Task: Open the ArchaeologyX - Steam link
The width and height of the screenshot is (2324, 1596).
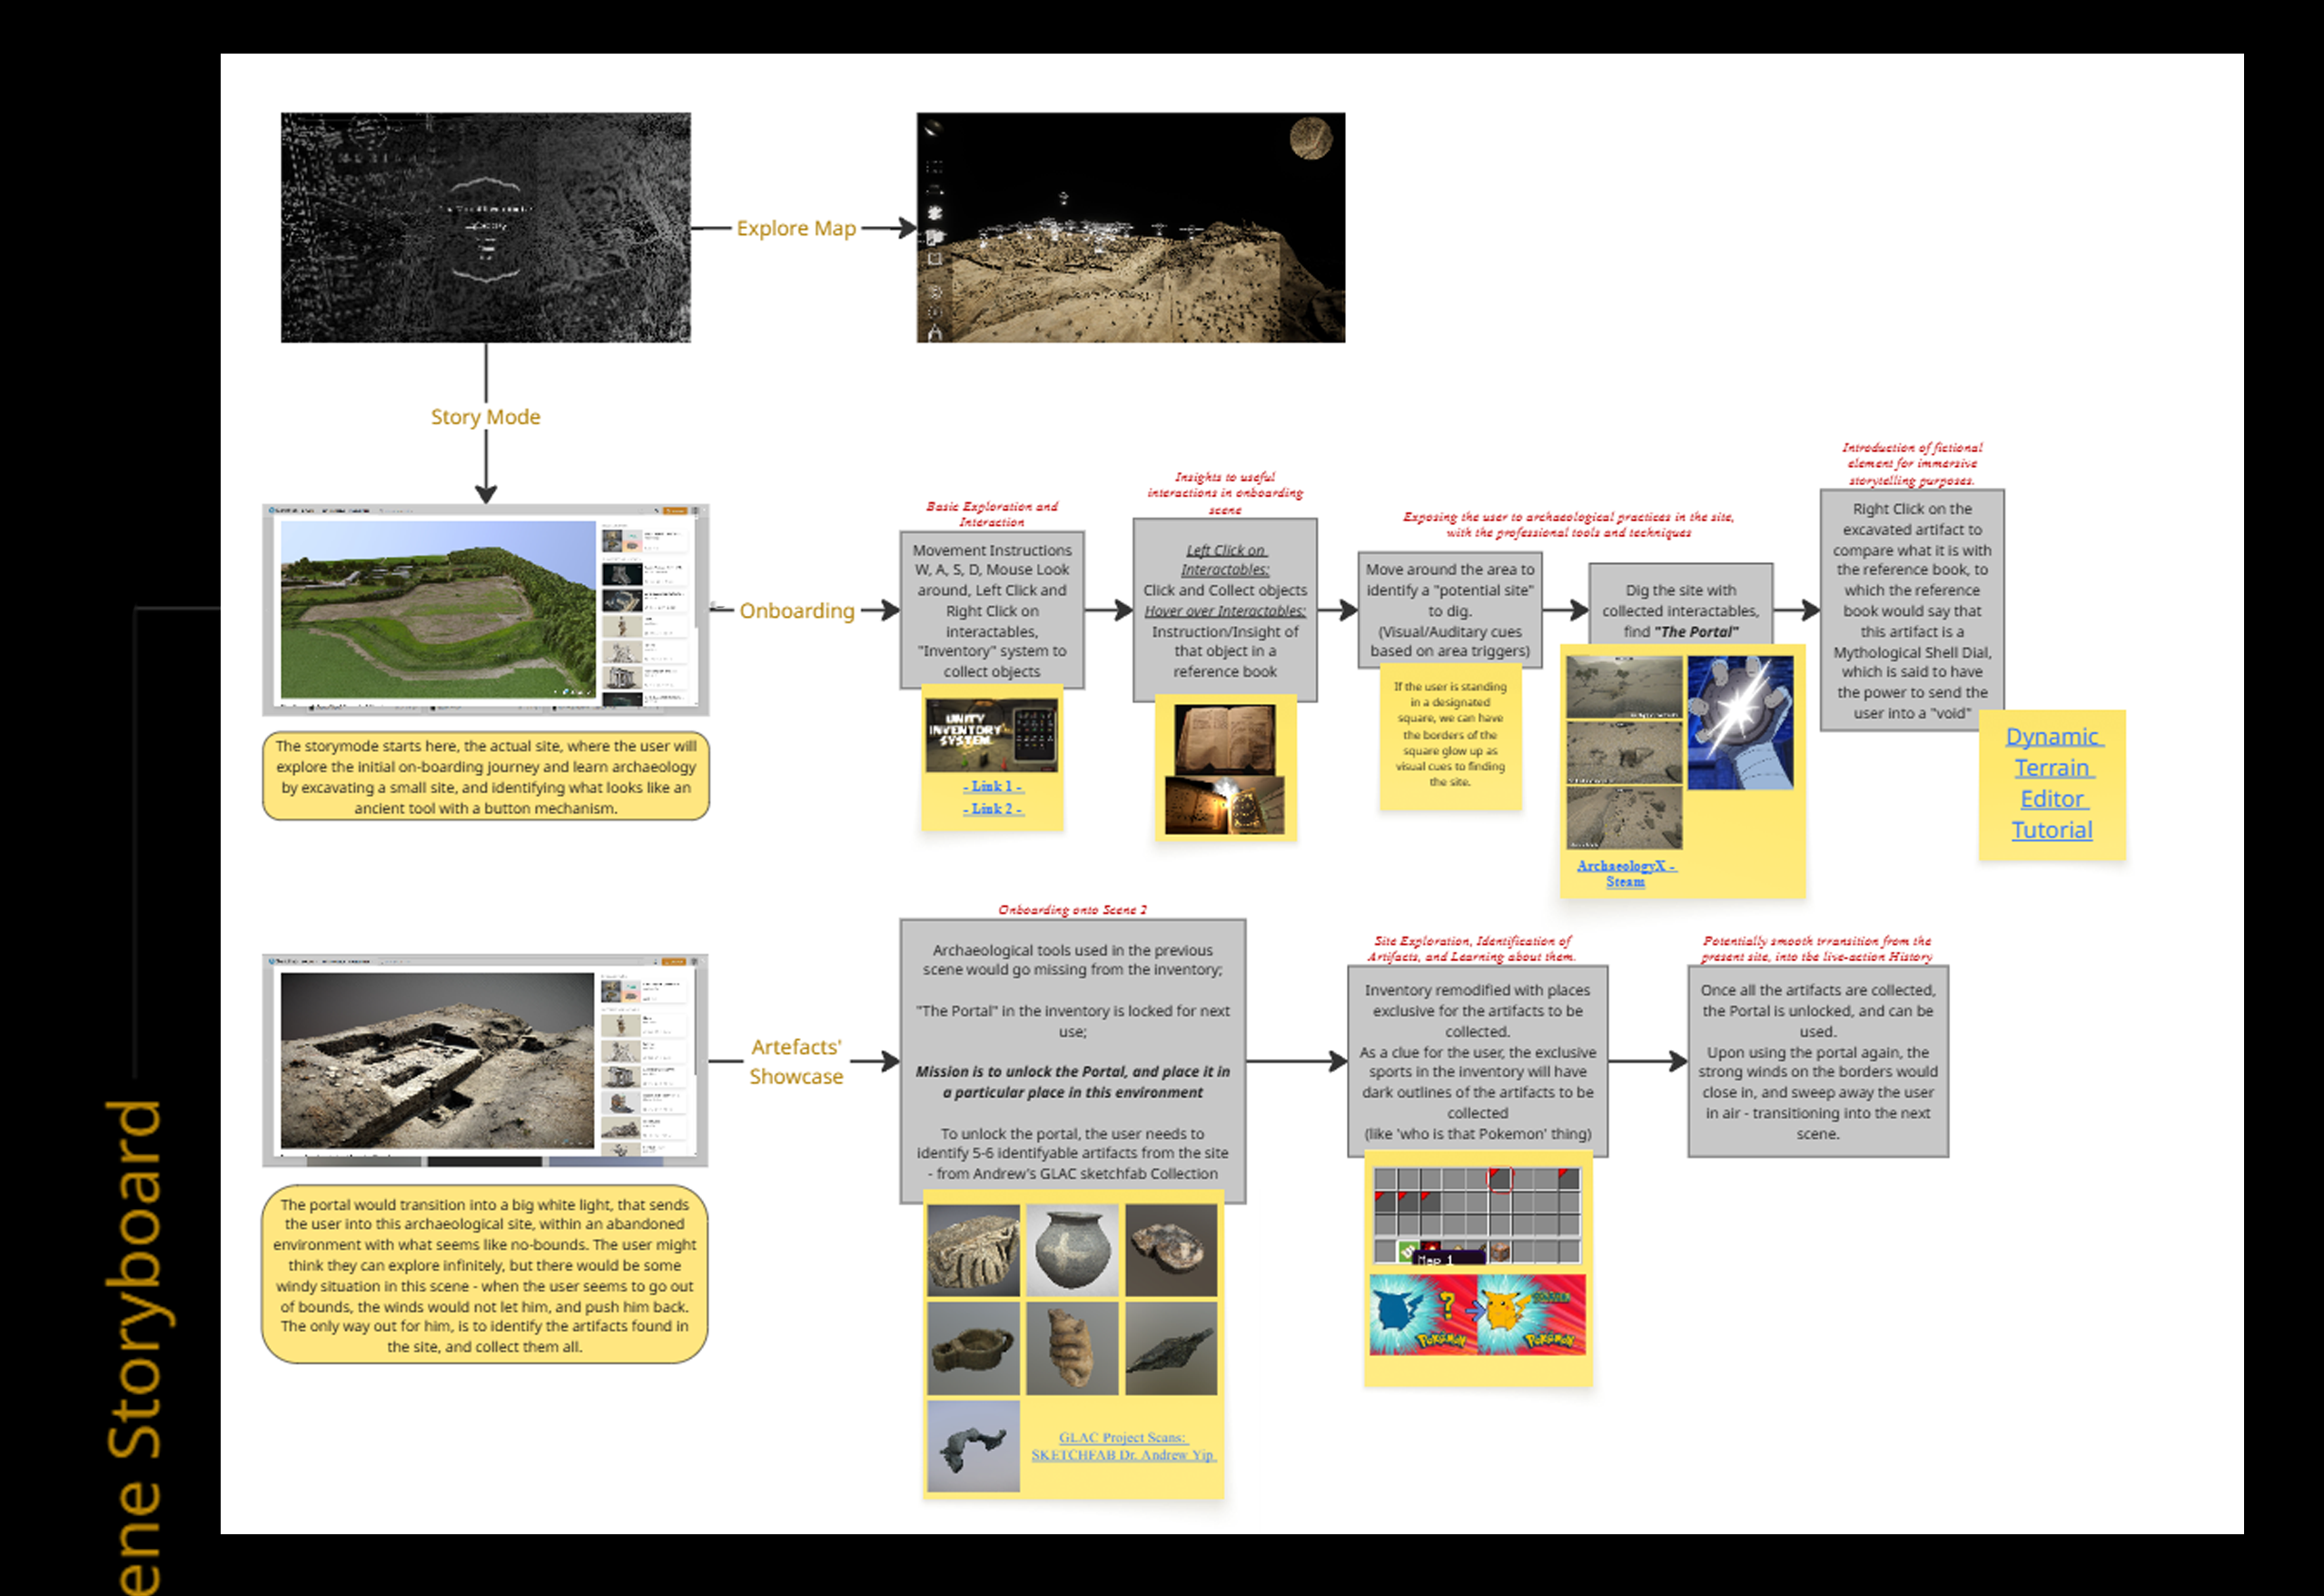Action: coord(1626,873)
